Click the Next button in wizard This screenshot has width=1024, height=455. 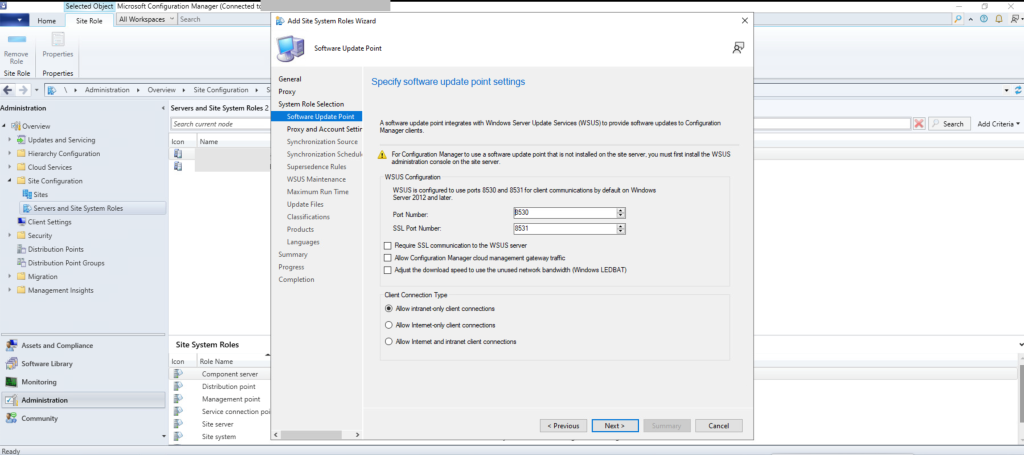[x=615, y=425]
